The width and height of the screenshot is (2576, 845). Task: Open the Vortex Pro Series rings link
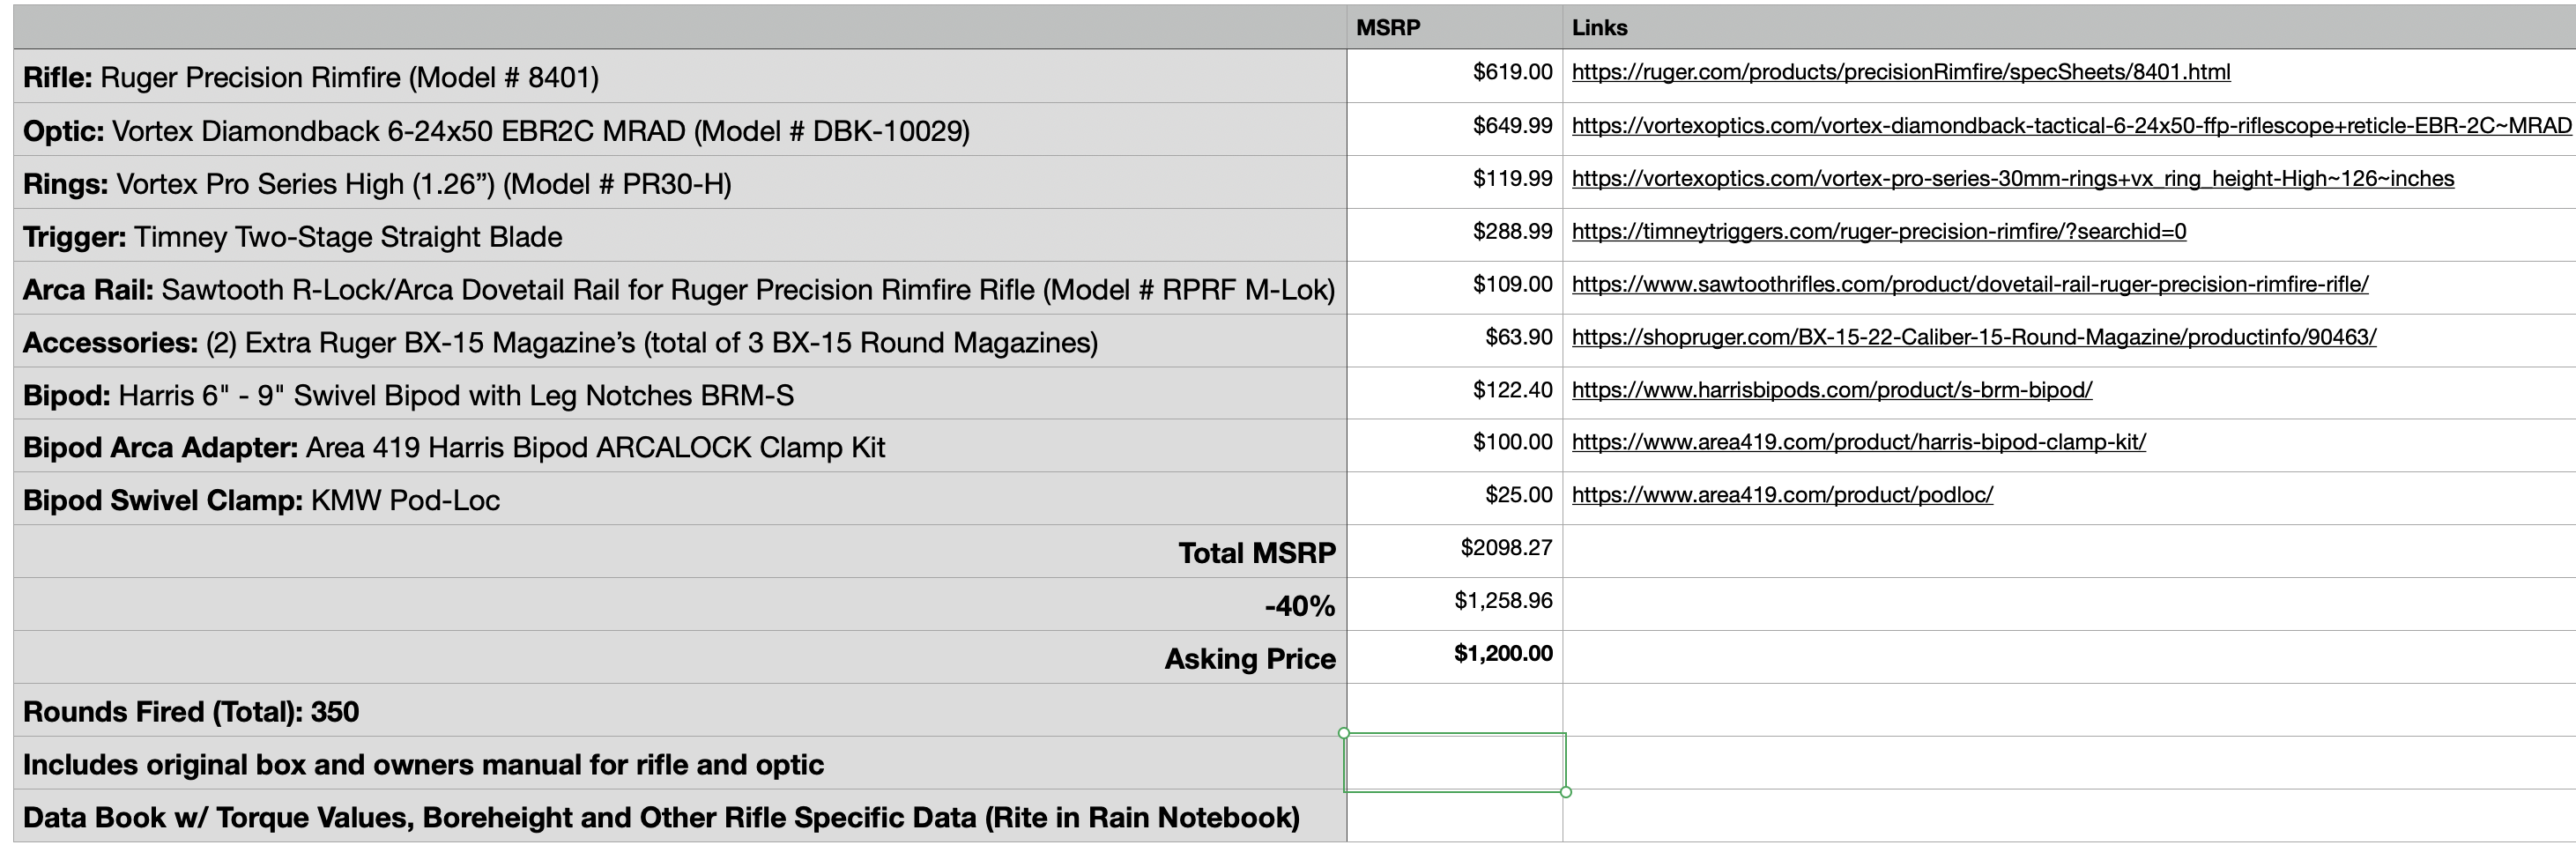[x=2013, y=179]
